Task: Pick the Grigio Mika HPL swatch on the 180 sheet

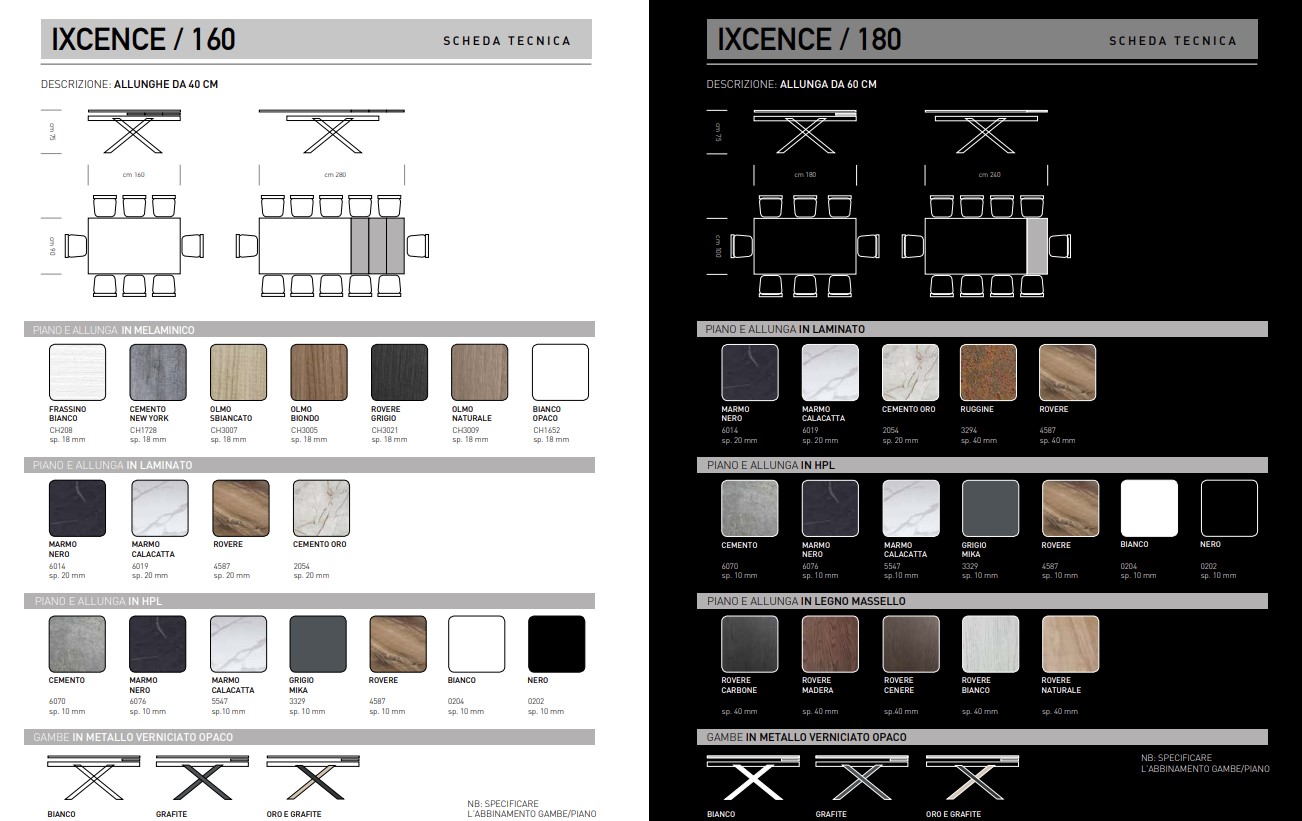Action: [990, 508]
